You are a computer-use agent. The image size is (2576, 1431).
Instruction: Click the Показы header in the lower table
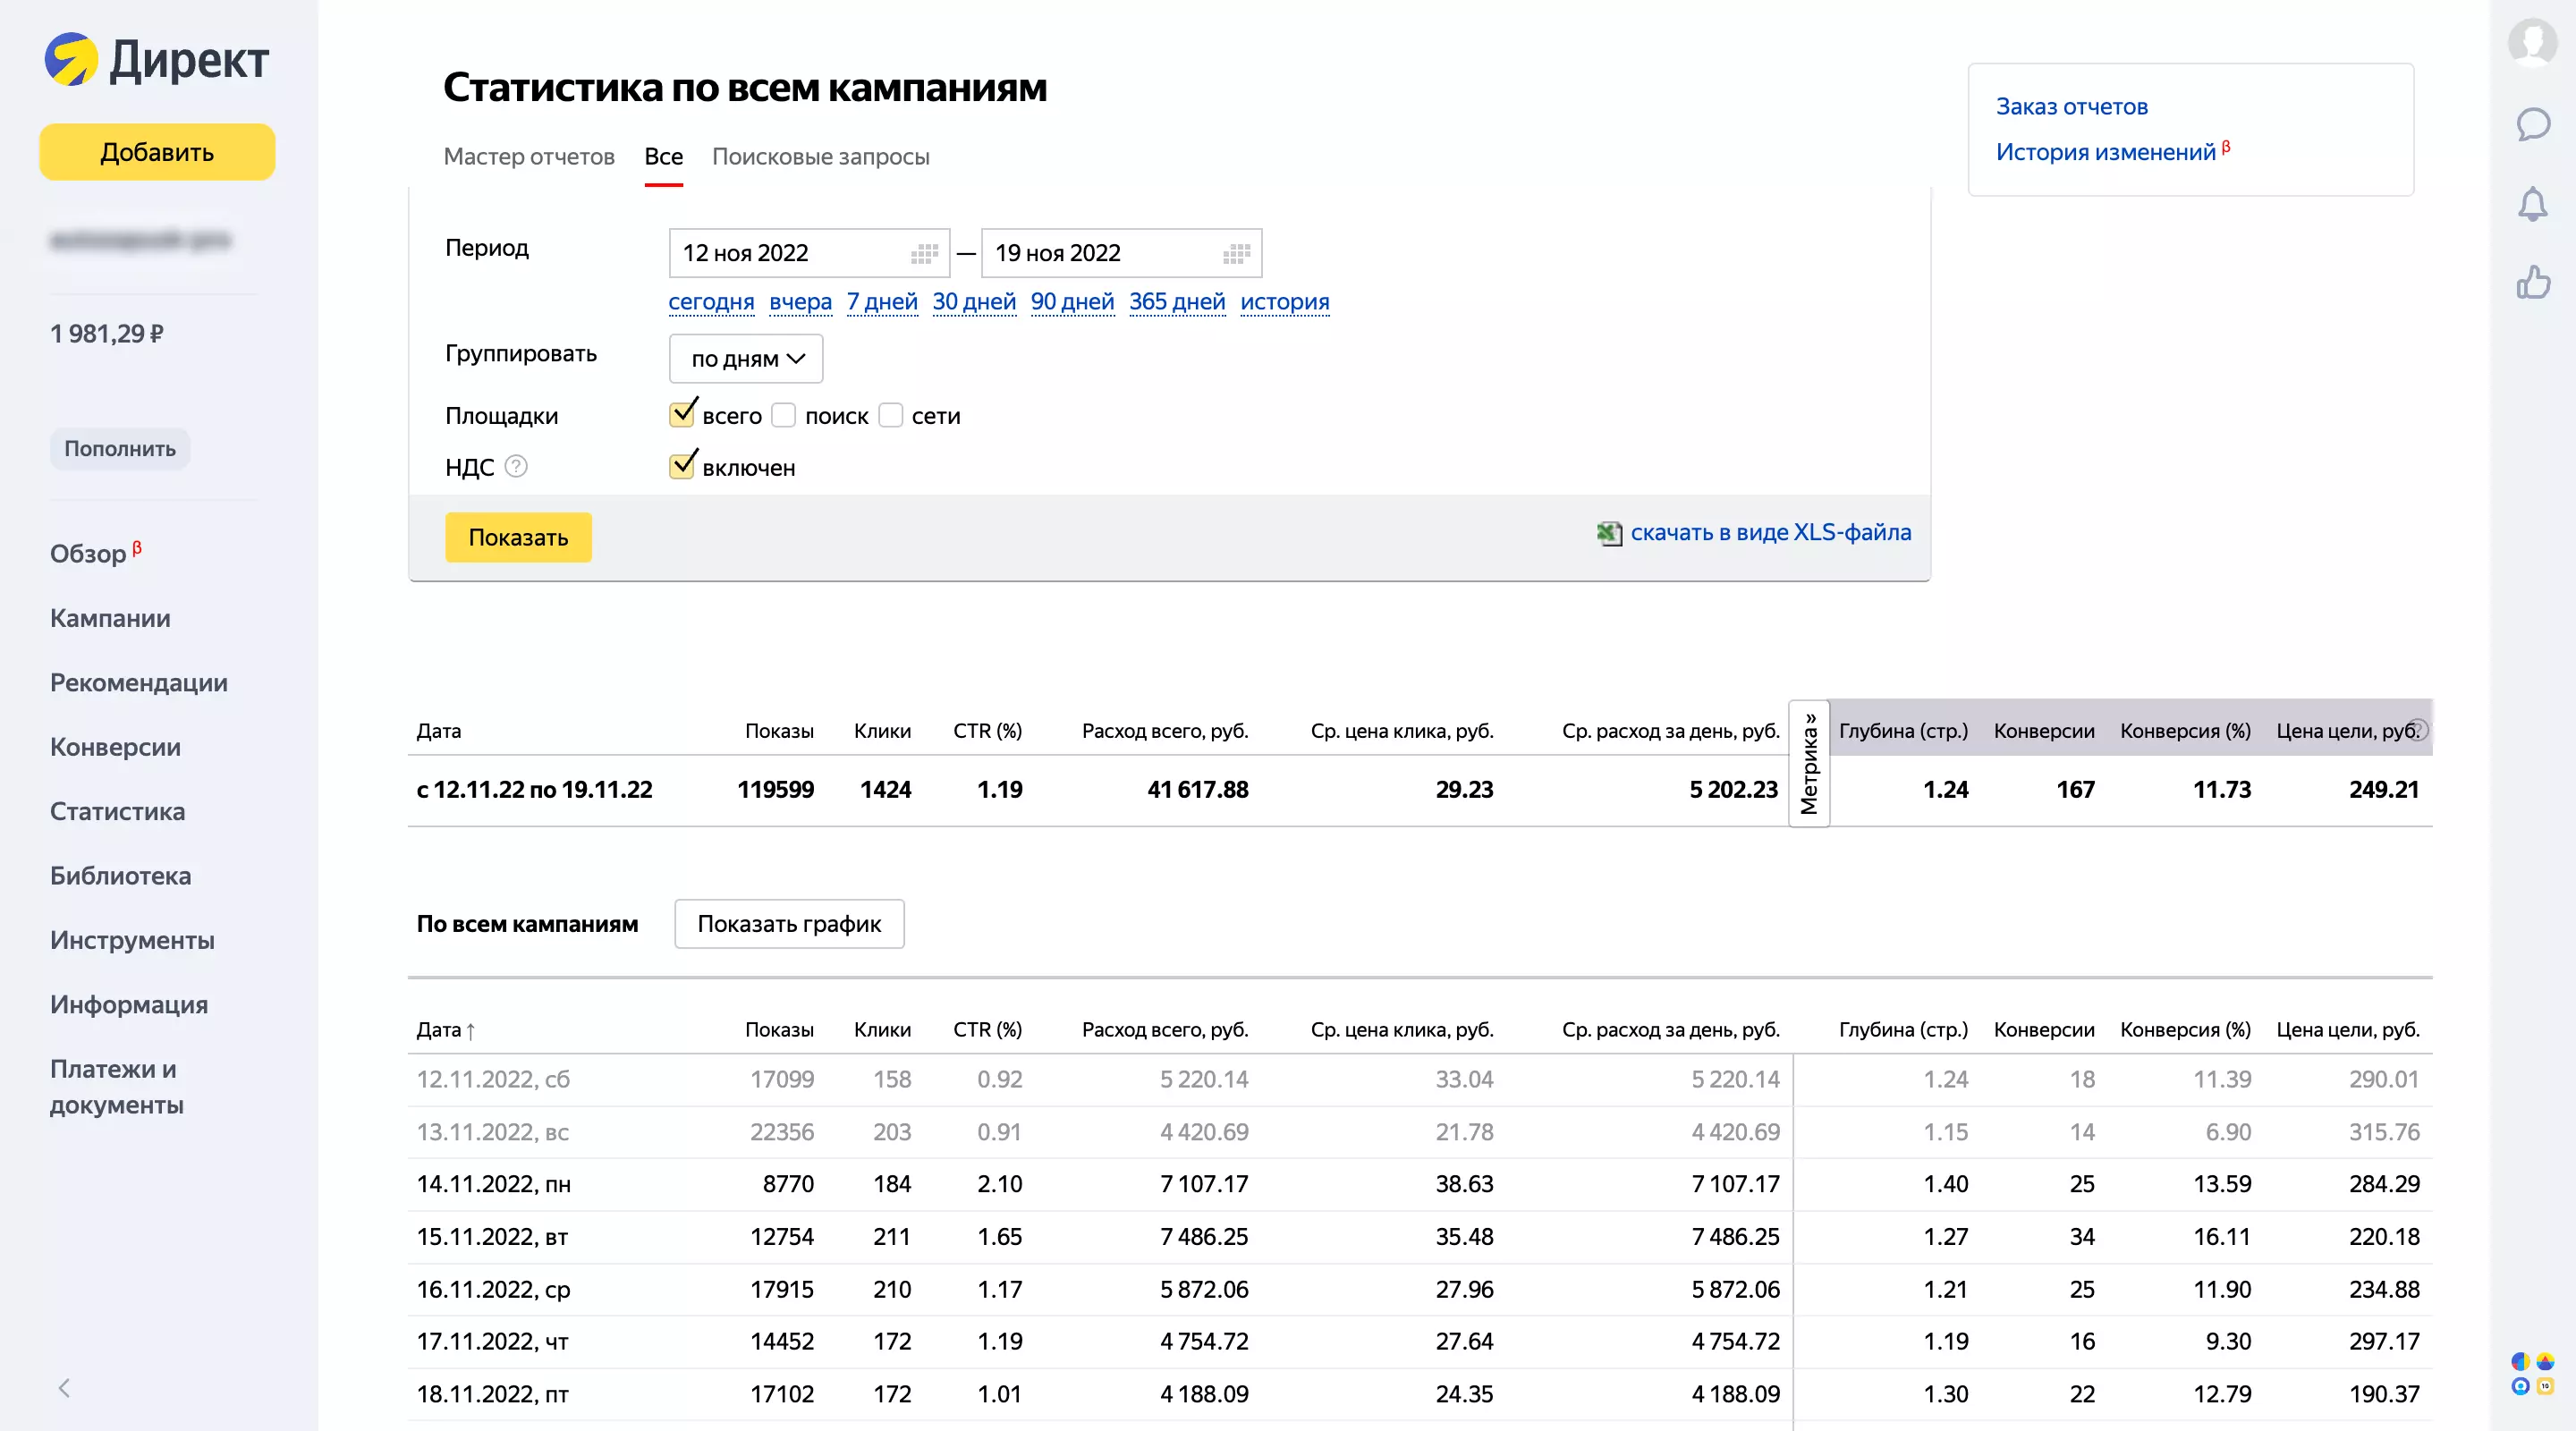[x=779, y=1029]
